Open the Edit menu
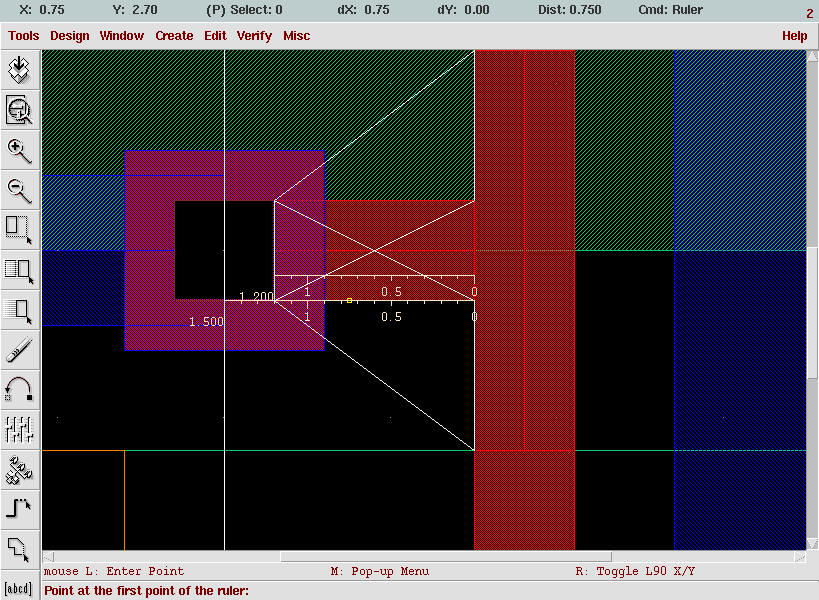 click(x=215, y=36)
